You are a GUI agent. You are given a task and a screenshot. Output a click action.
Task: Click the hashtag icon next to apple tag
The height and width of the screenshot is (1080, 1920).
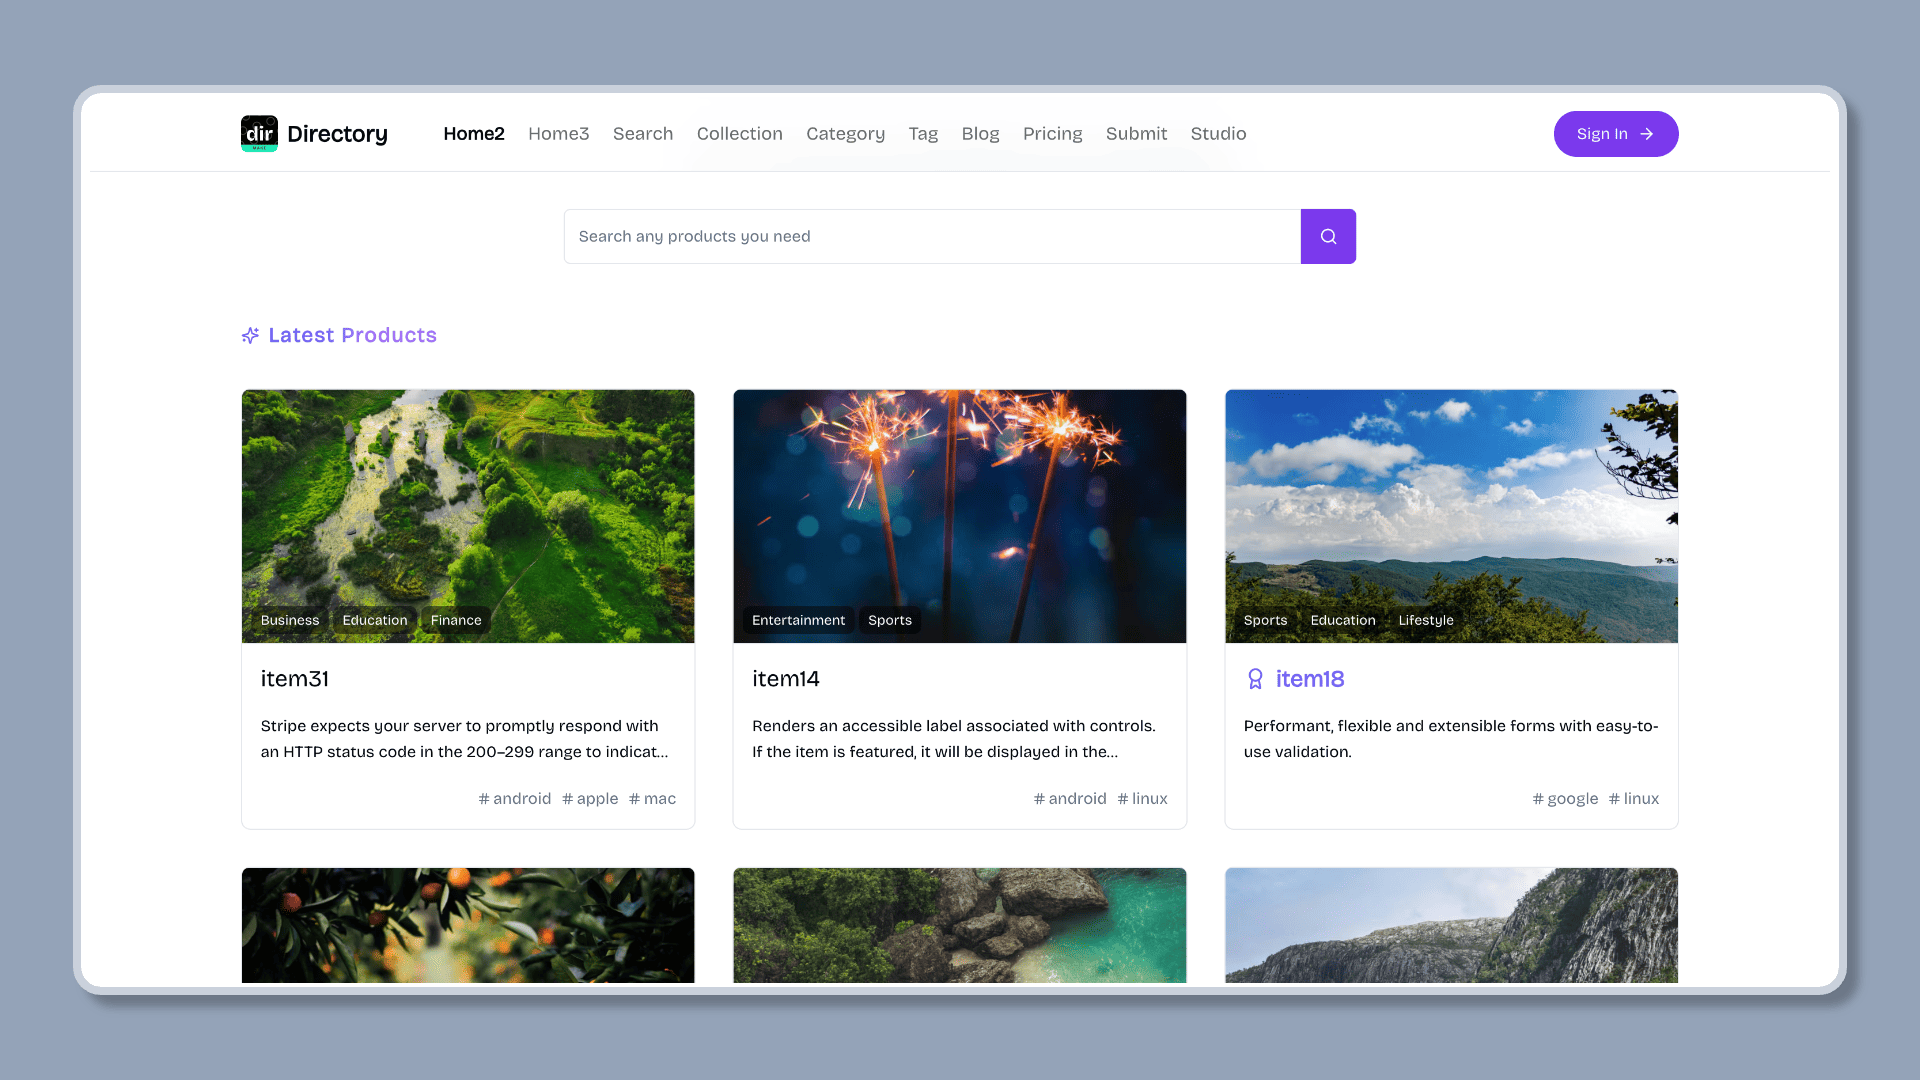(x=567, y=798)
